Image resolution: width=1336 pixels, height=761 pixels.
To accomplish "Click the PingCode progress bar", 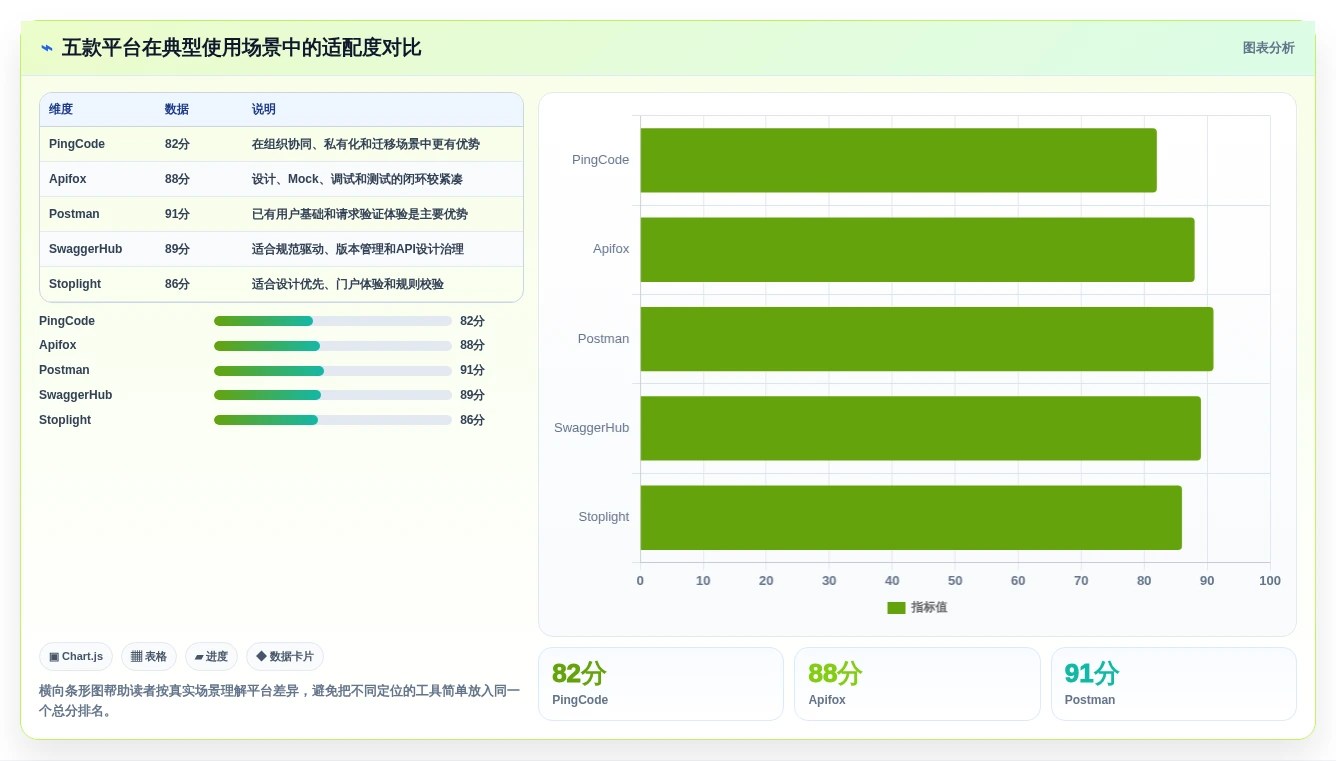I will pos(333,321).
